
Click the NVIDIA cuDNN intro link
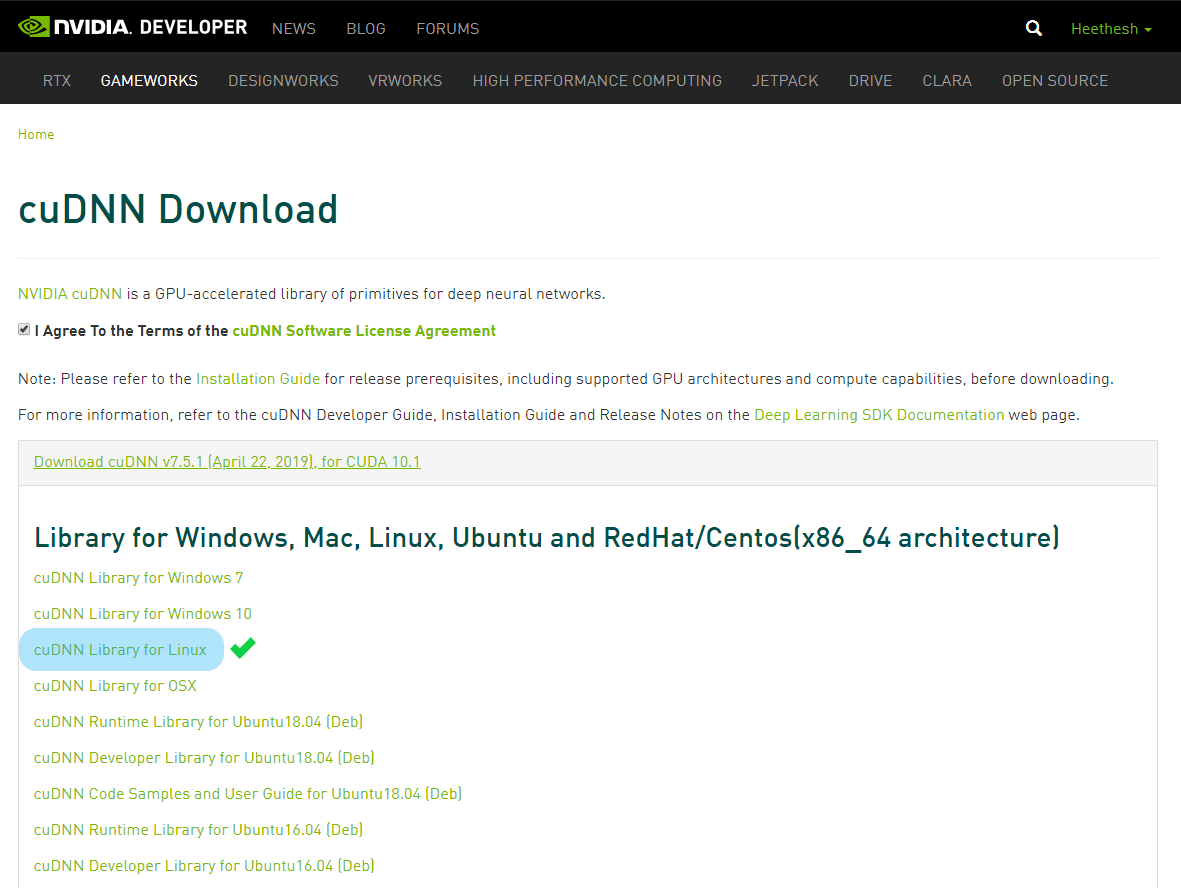70,294
